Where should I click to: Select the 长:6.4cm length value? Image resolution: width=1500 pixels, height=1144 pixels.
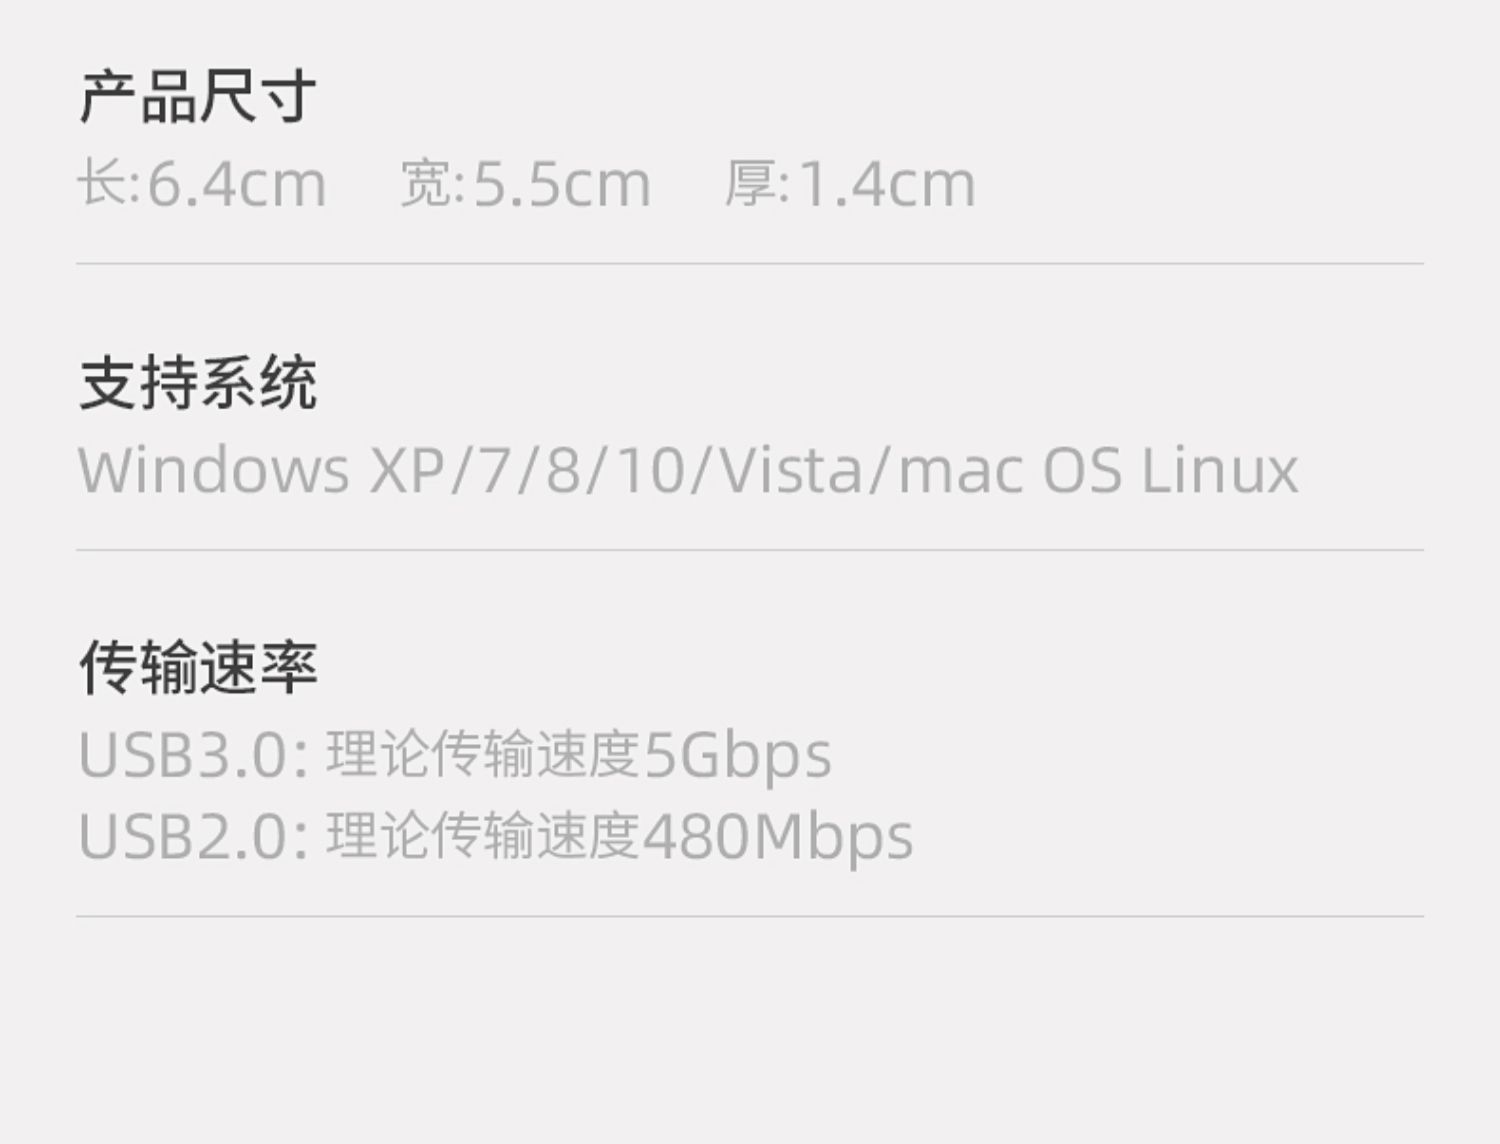(202, 184)
